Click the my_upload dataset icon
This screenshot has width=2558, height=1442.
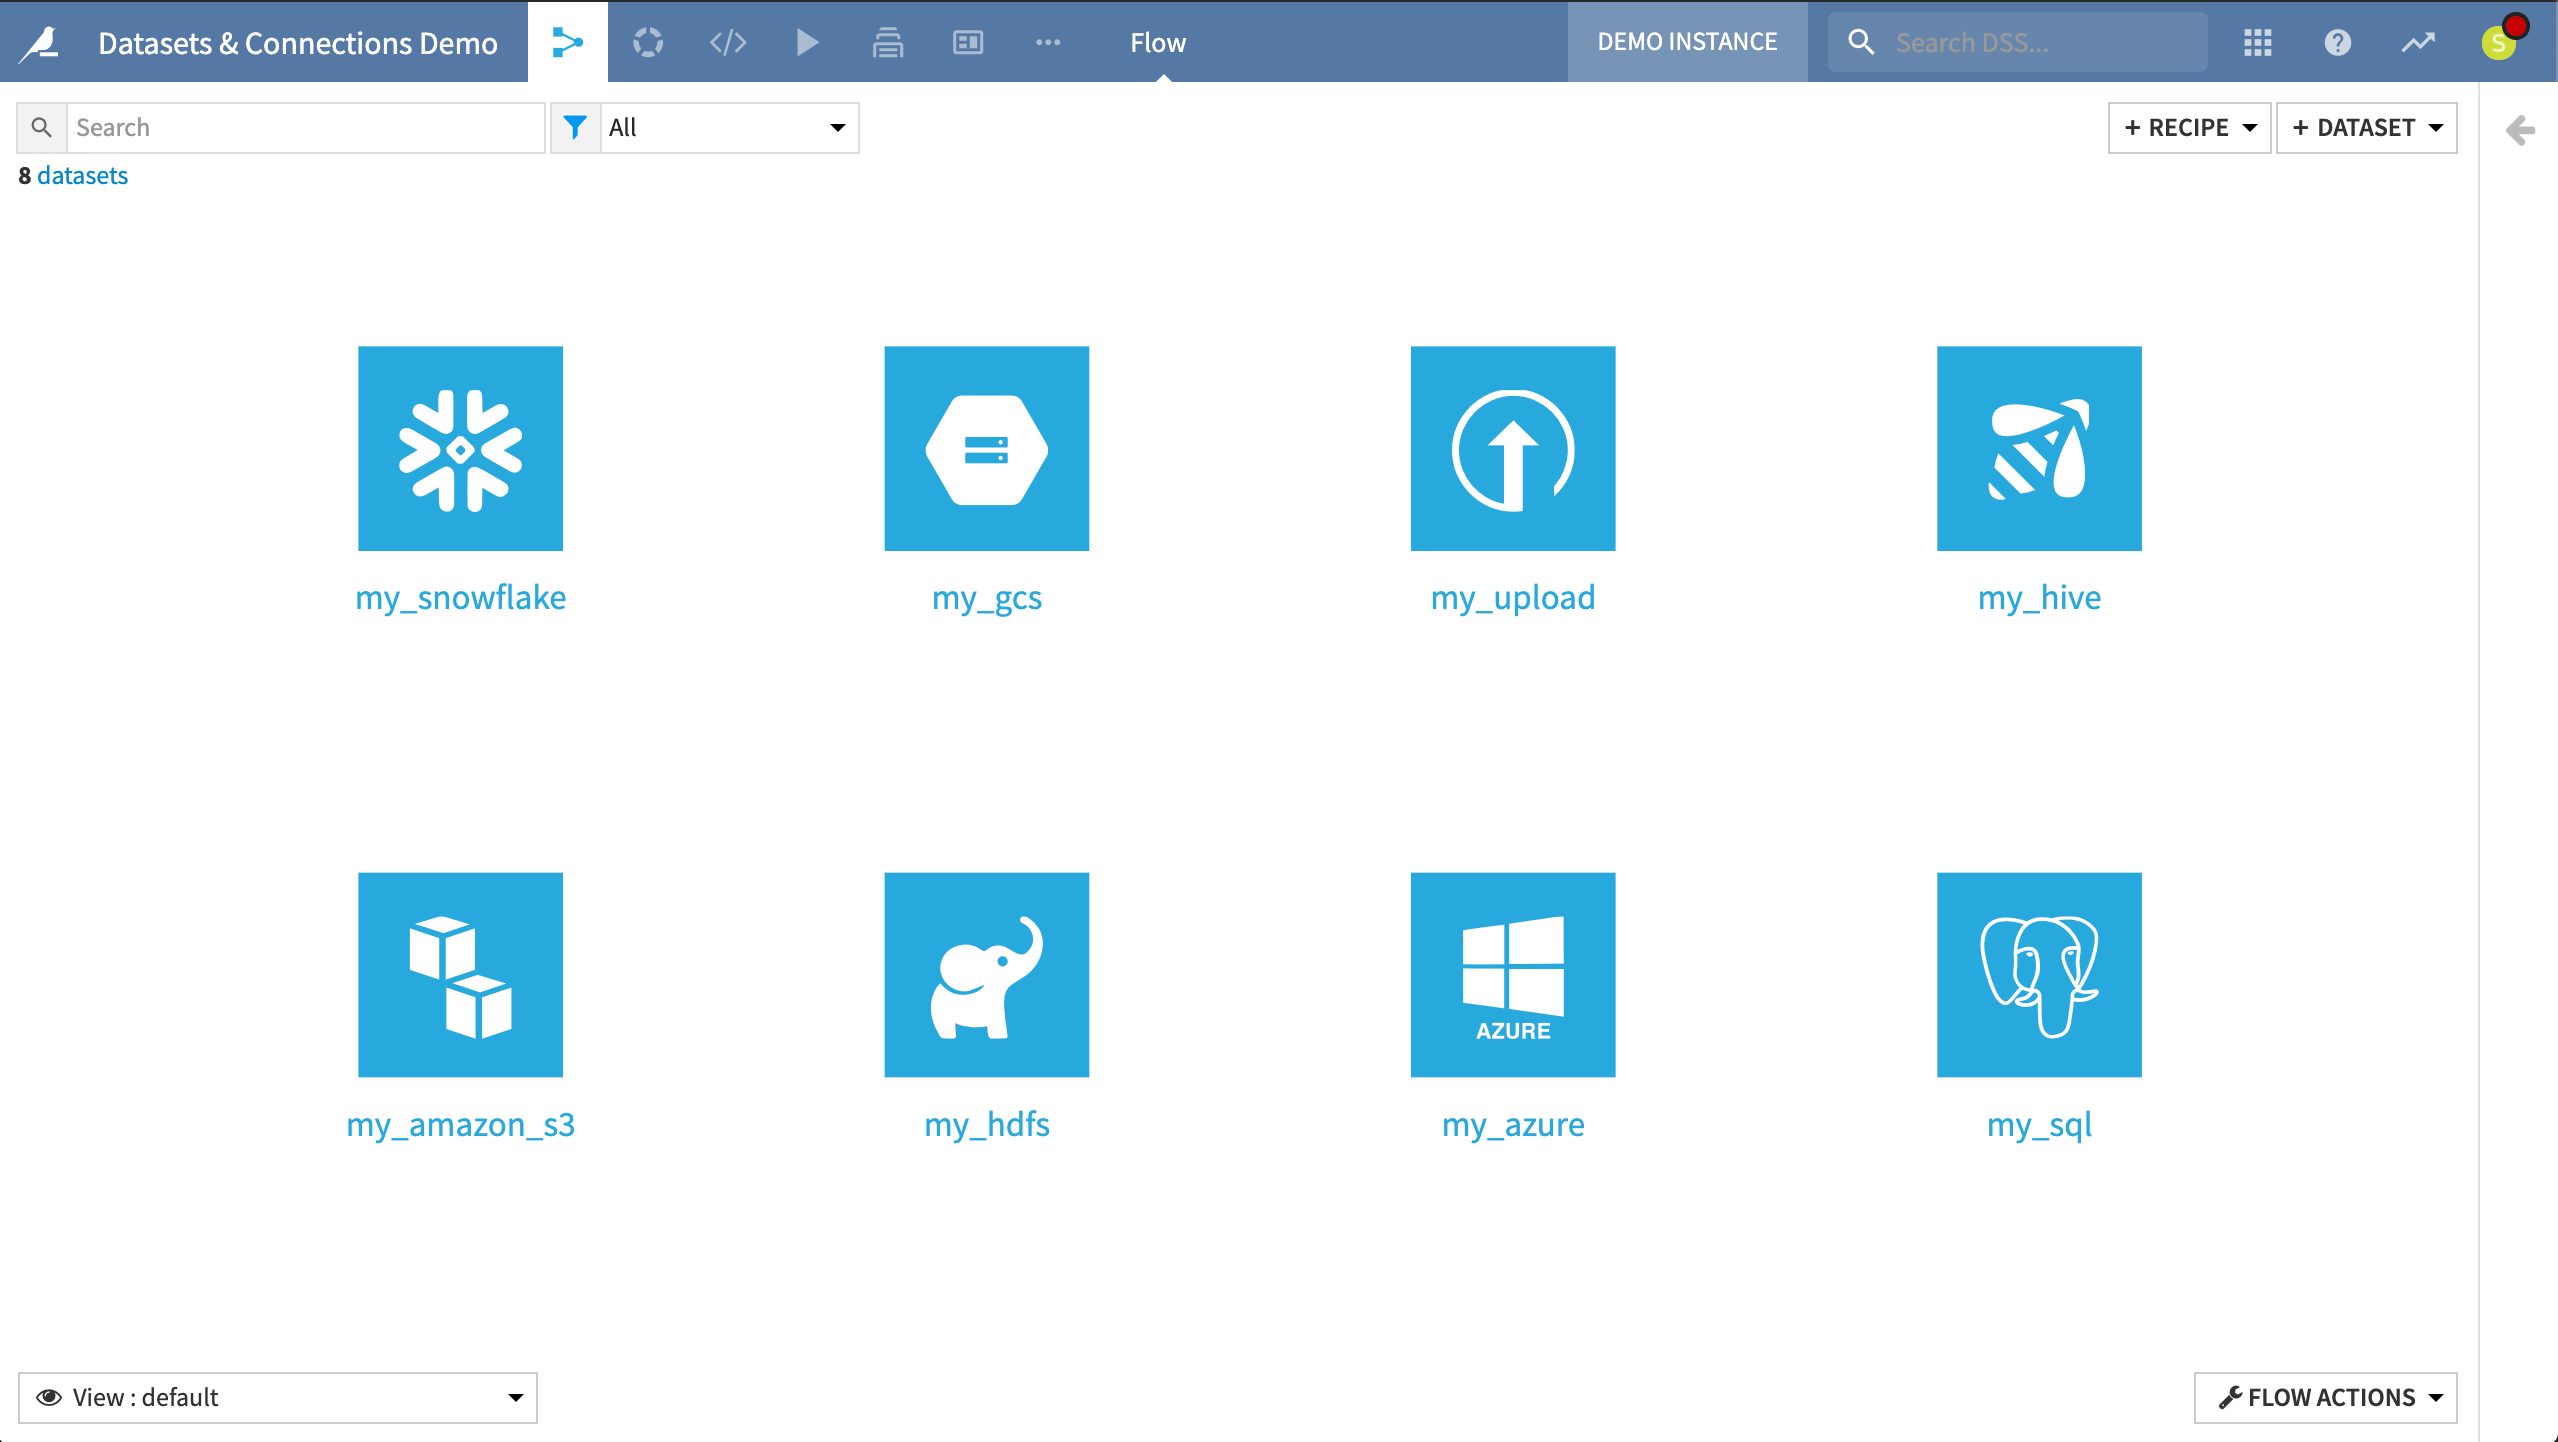(x=1512, y=448)
